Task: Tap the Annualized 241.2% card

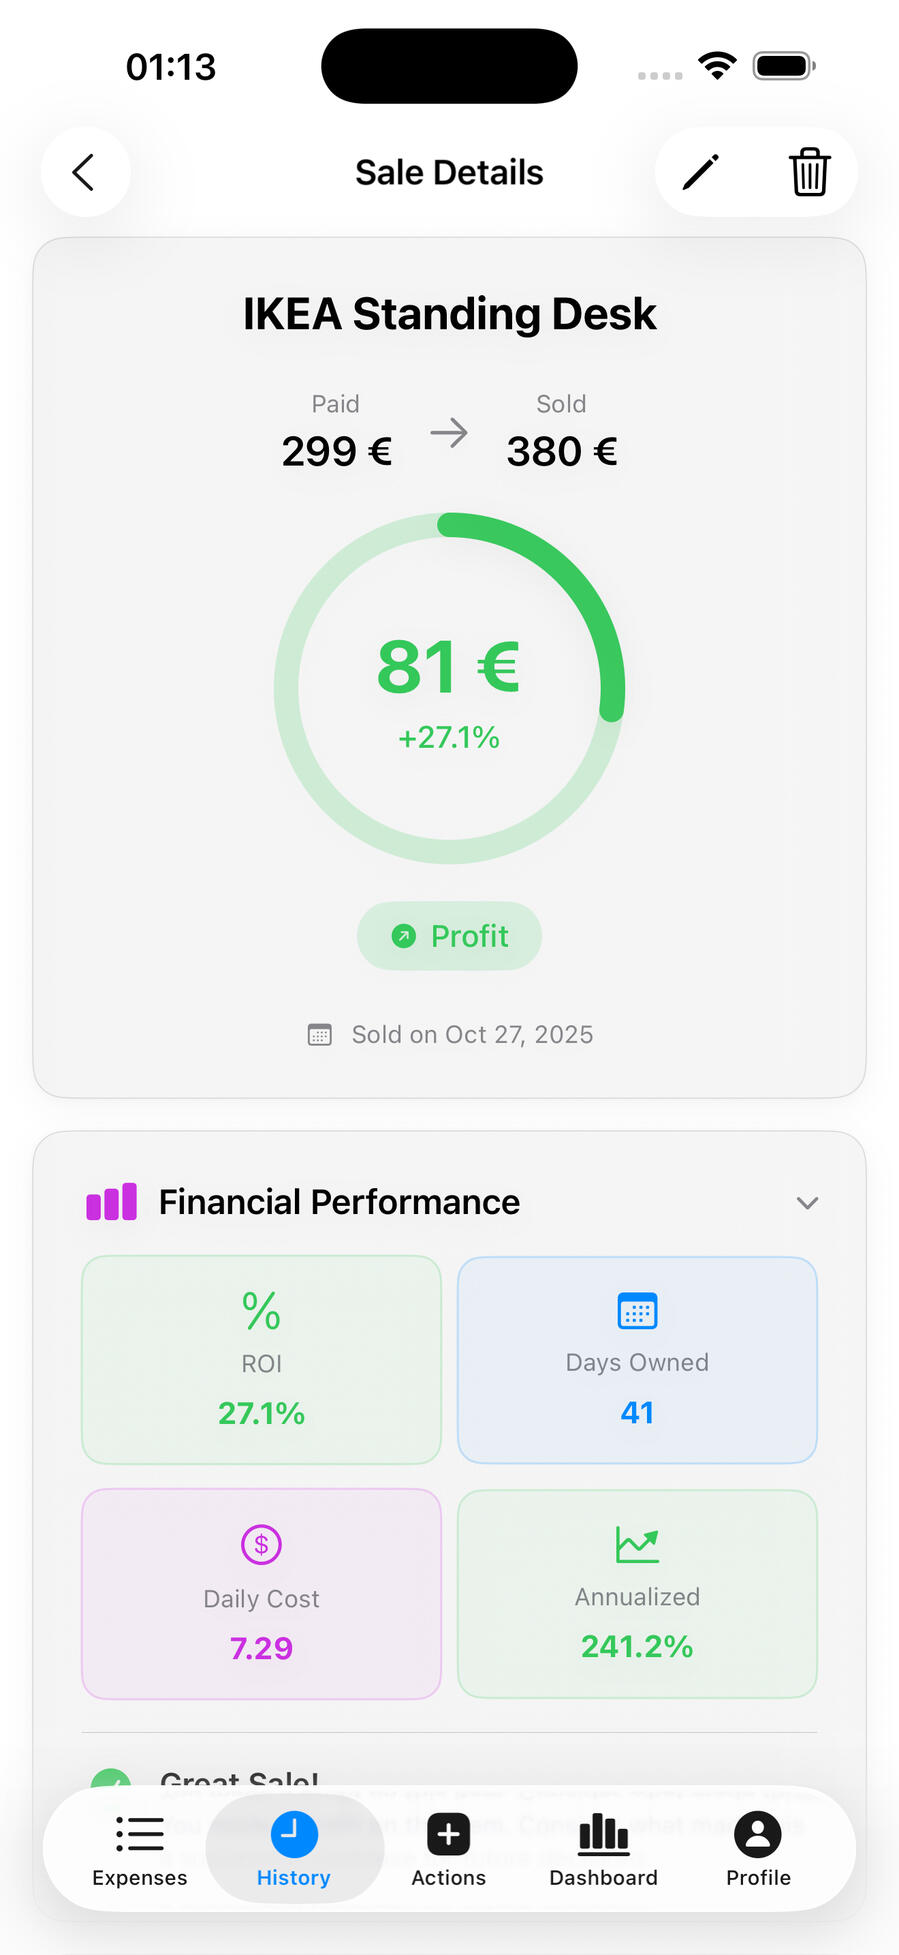Action: (x=637, y=1594)
